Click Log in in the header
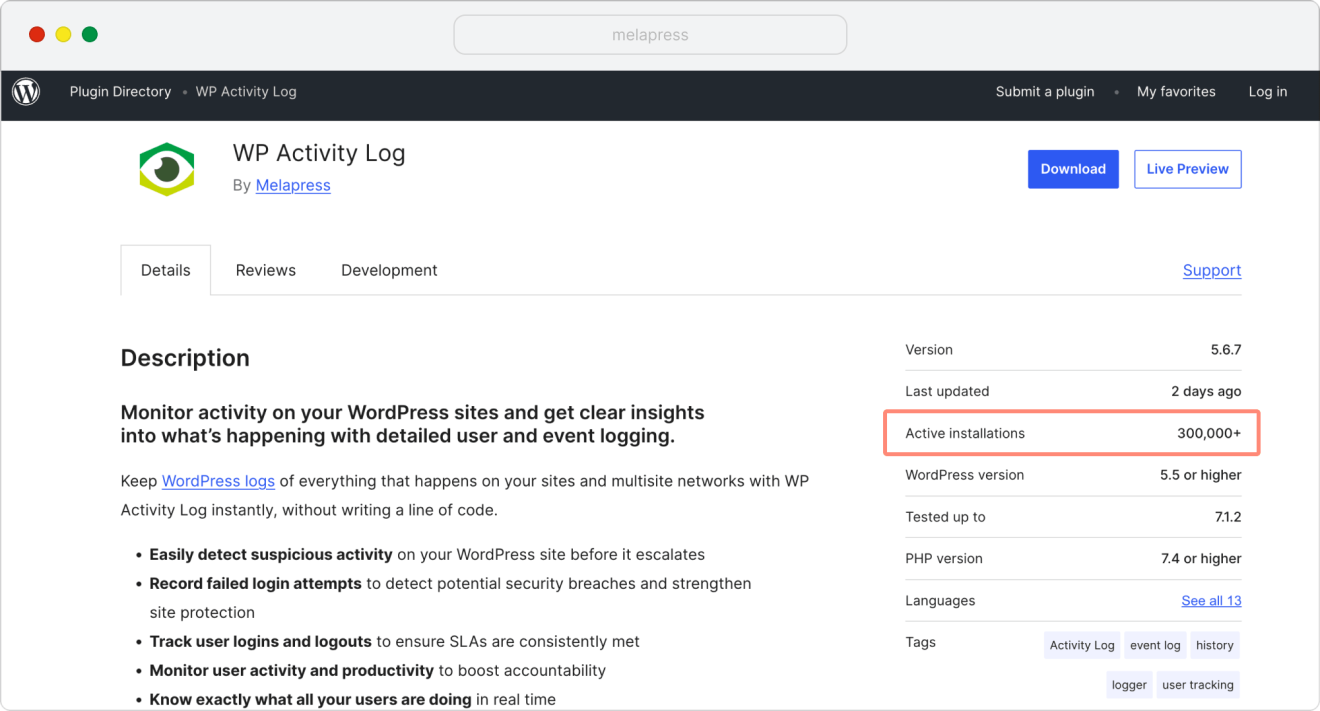Viewport: 1320px width, 711px height. pos(1268,92)
